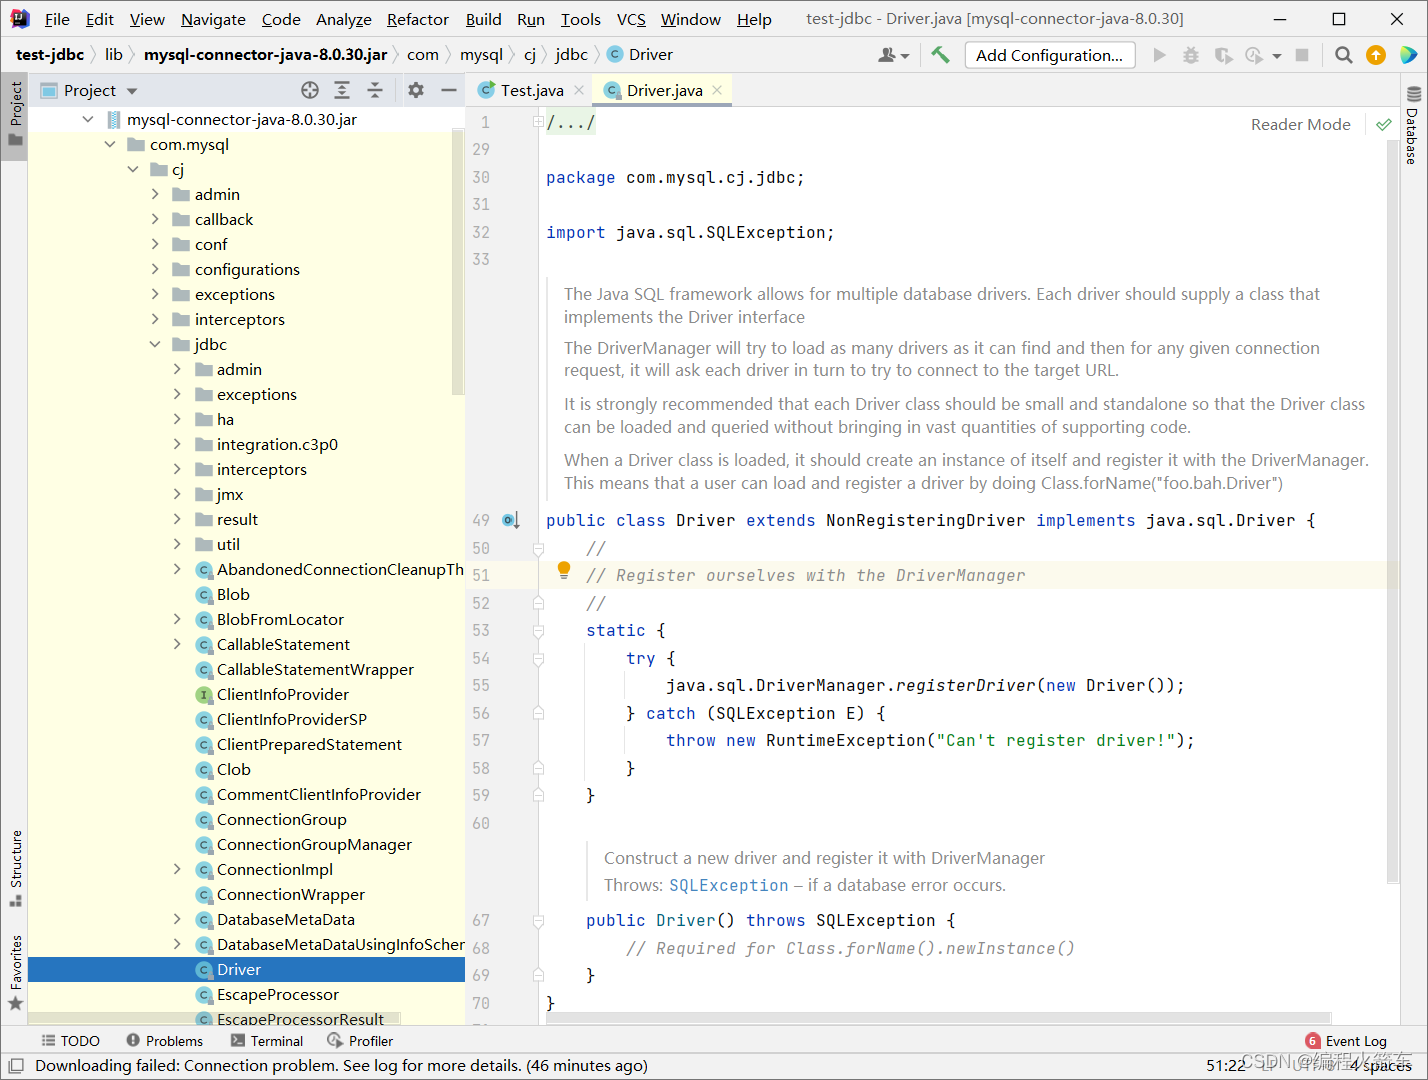Image resolution: width=1428 pixels, height=1080 pixels.
Task: Expand the DatabaseMetaData class node
Action: pos(177,919)
